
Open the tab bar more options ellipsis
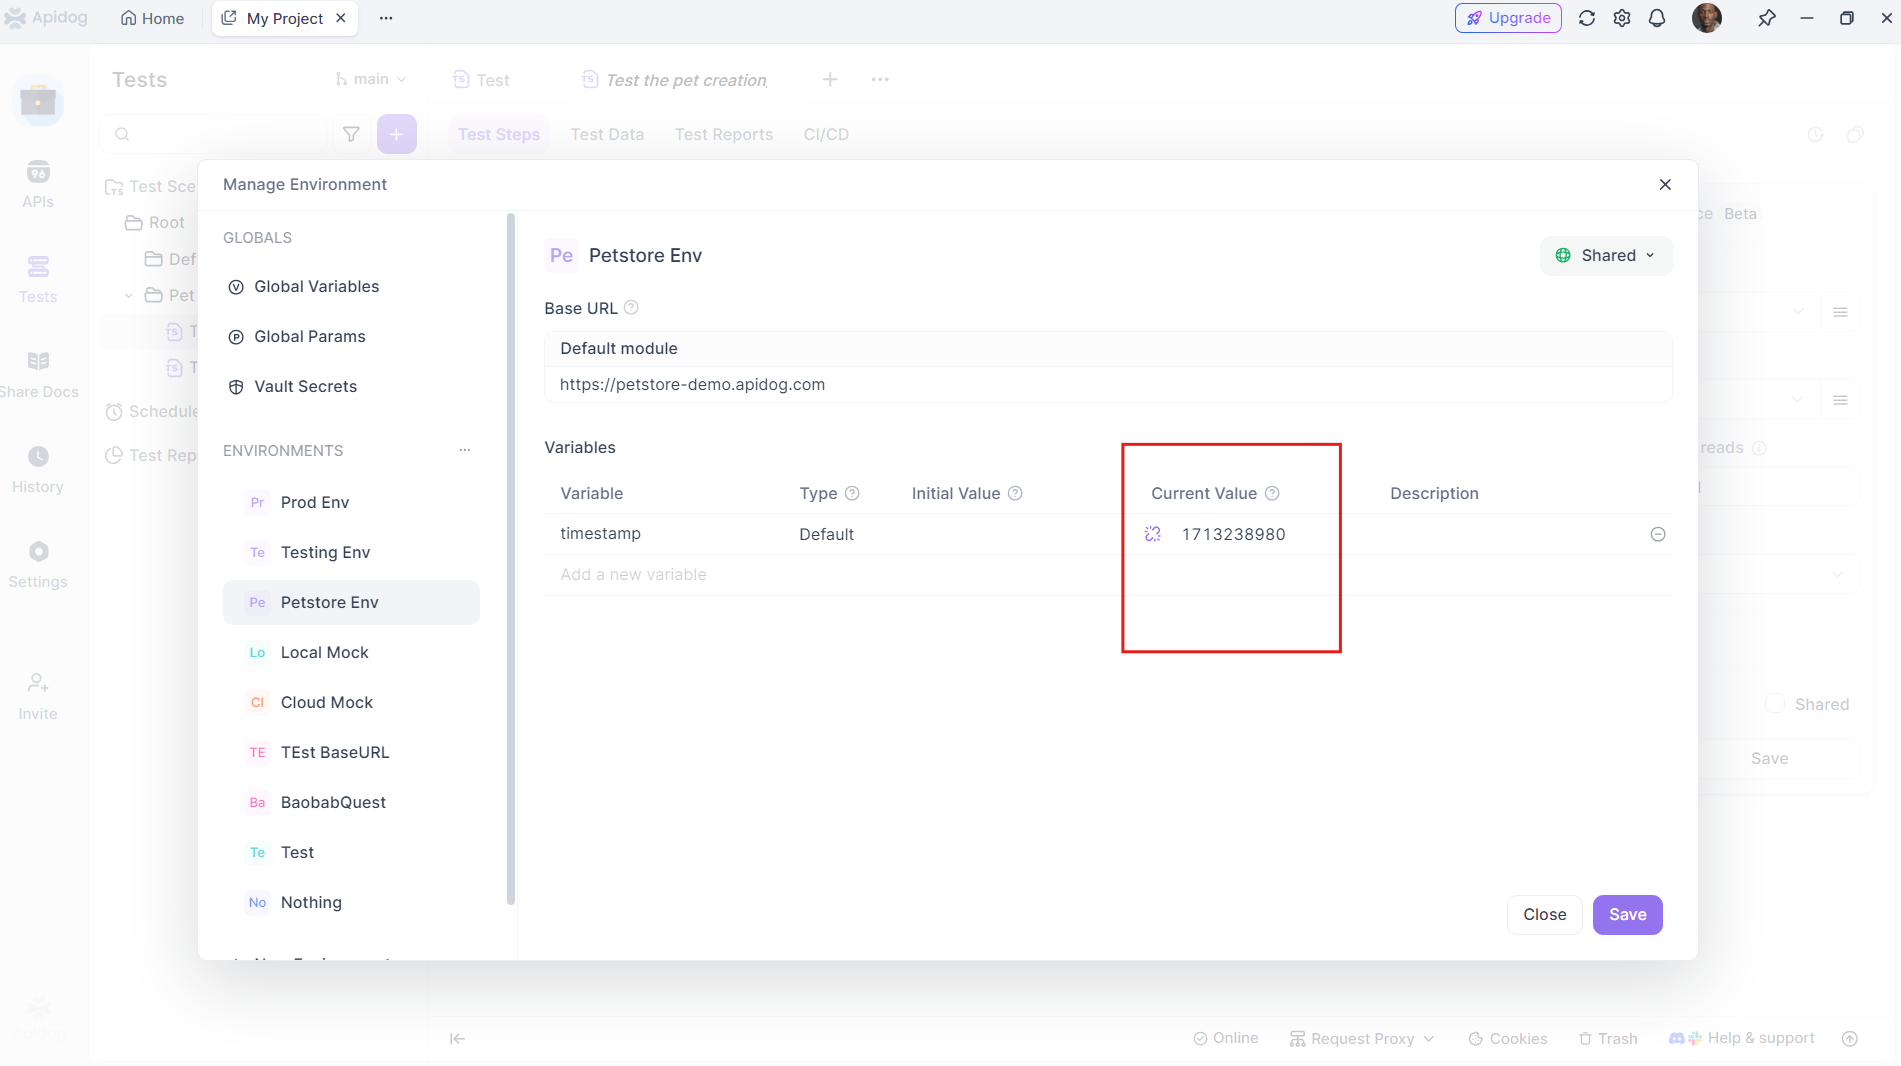coord(386,18)
